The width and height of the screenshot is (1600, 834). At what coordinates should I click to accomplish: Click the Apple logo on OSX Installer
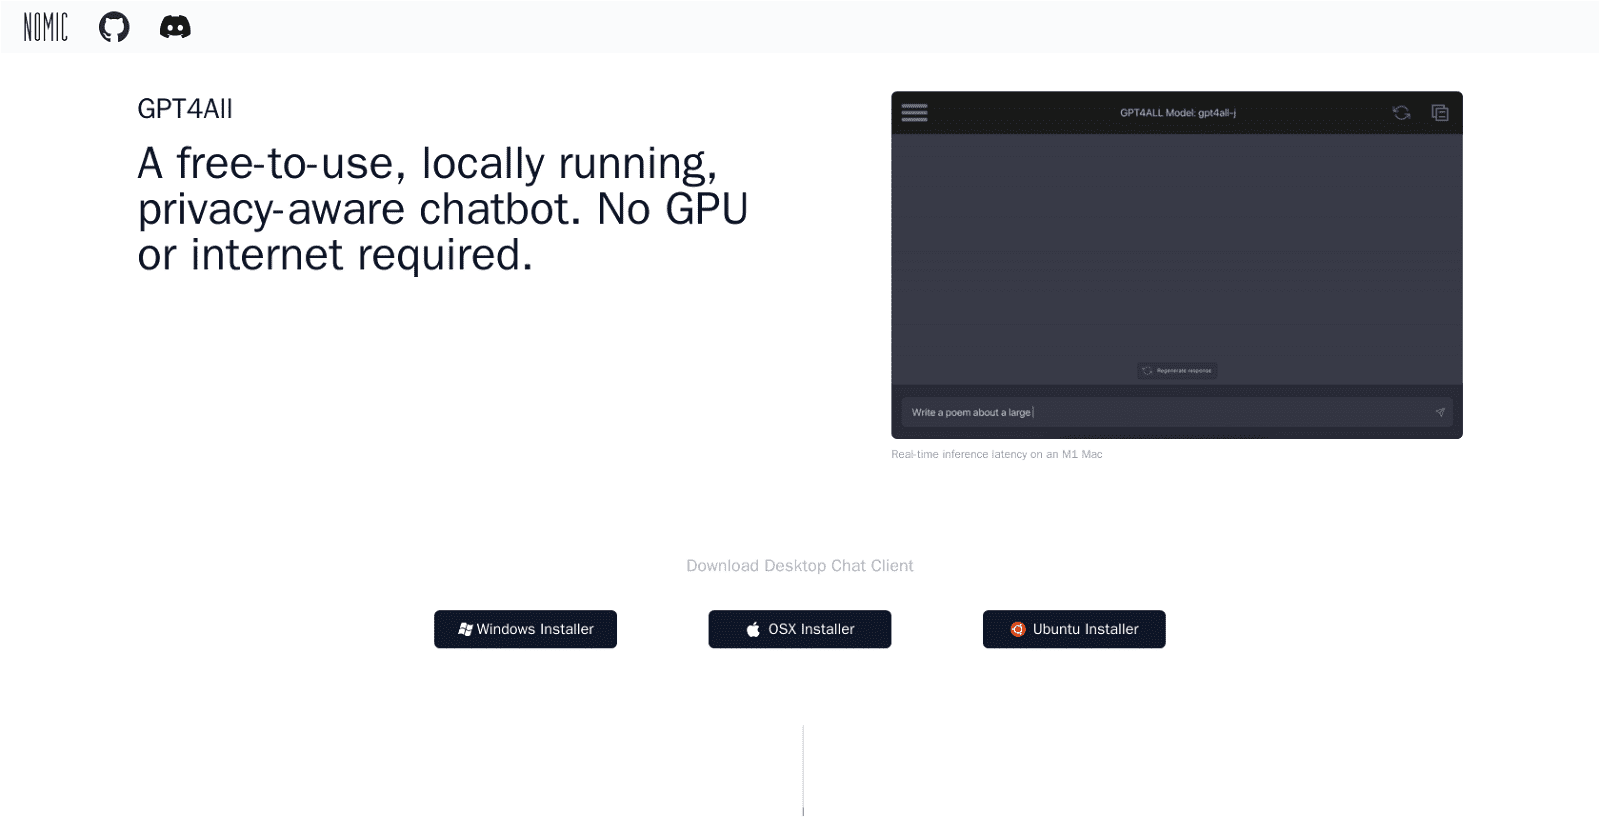pyautogui.click(x=753, y=629)
